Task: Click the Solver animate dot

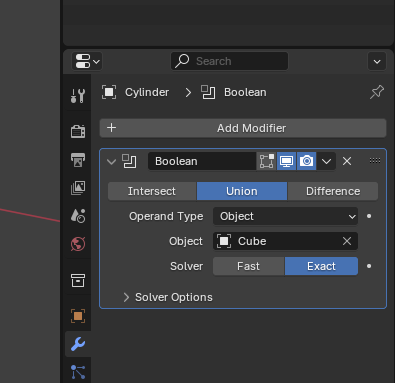Action: point(369,266)
